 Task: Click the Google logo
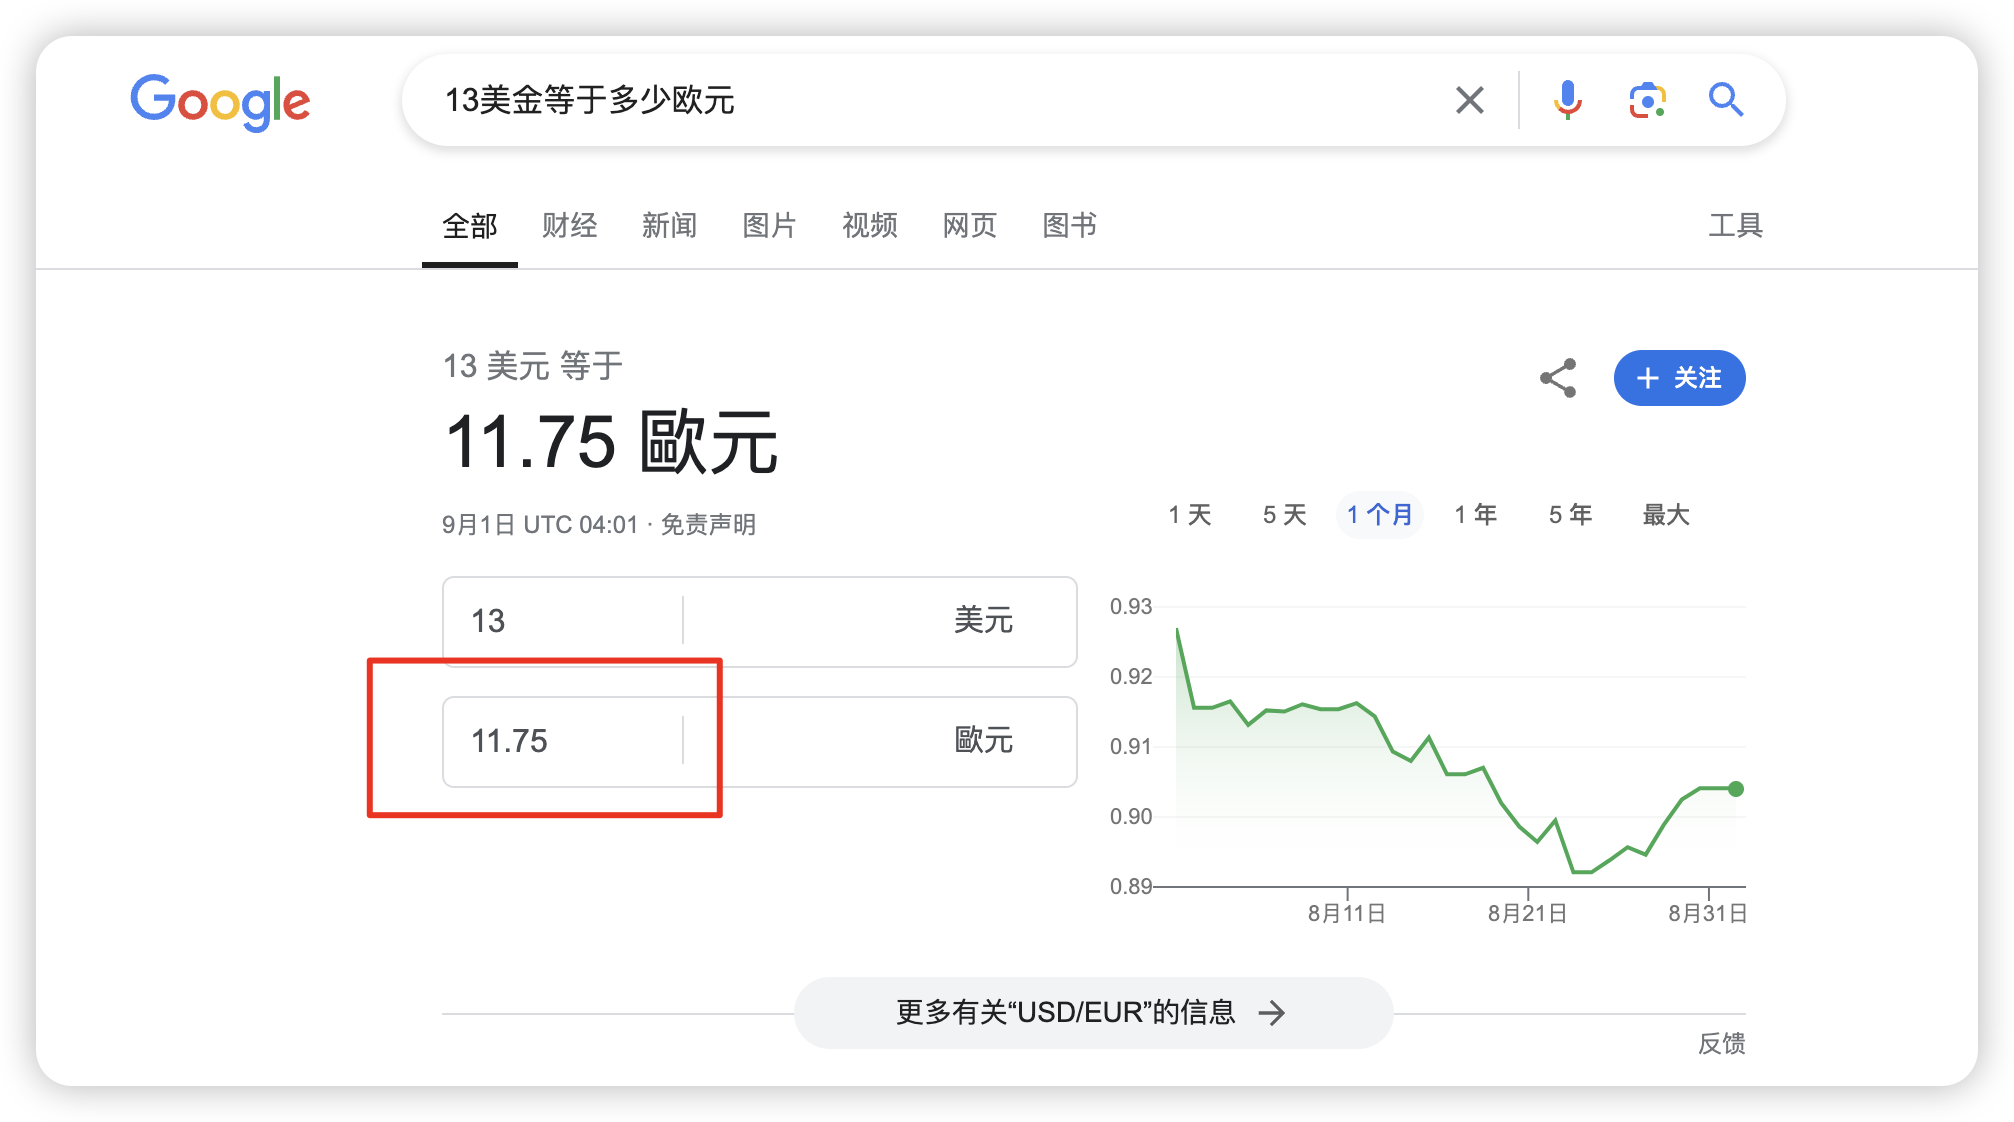pyautogui.click(x=221, y=100)
